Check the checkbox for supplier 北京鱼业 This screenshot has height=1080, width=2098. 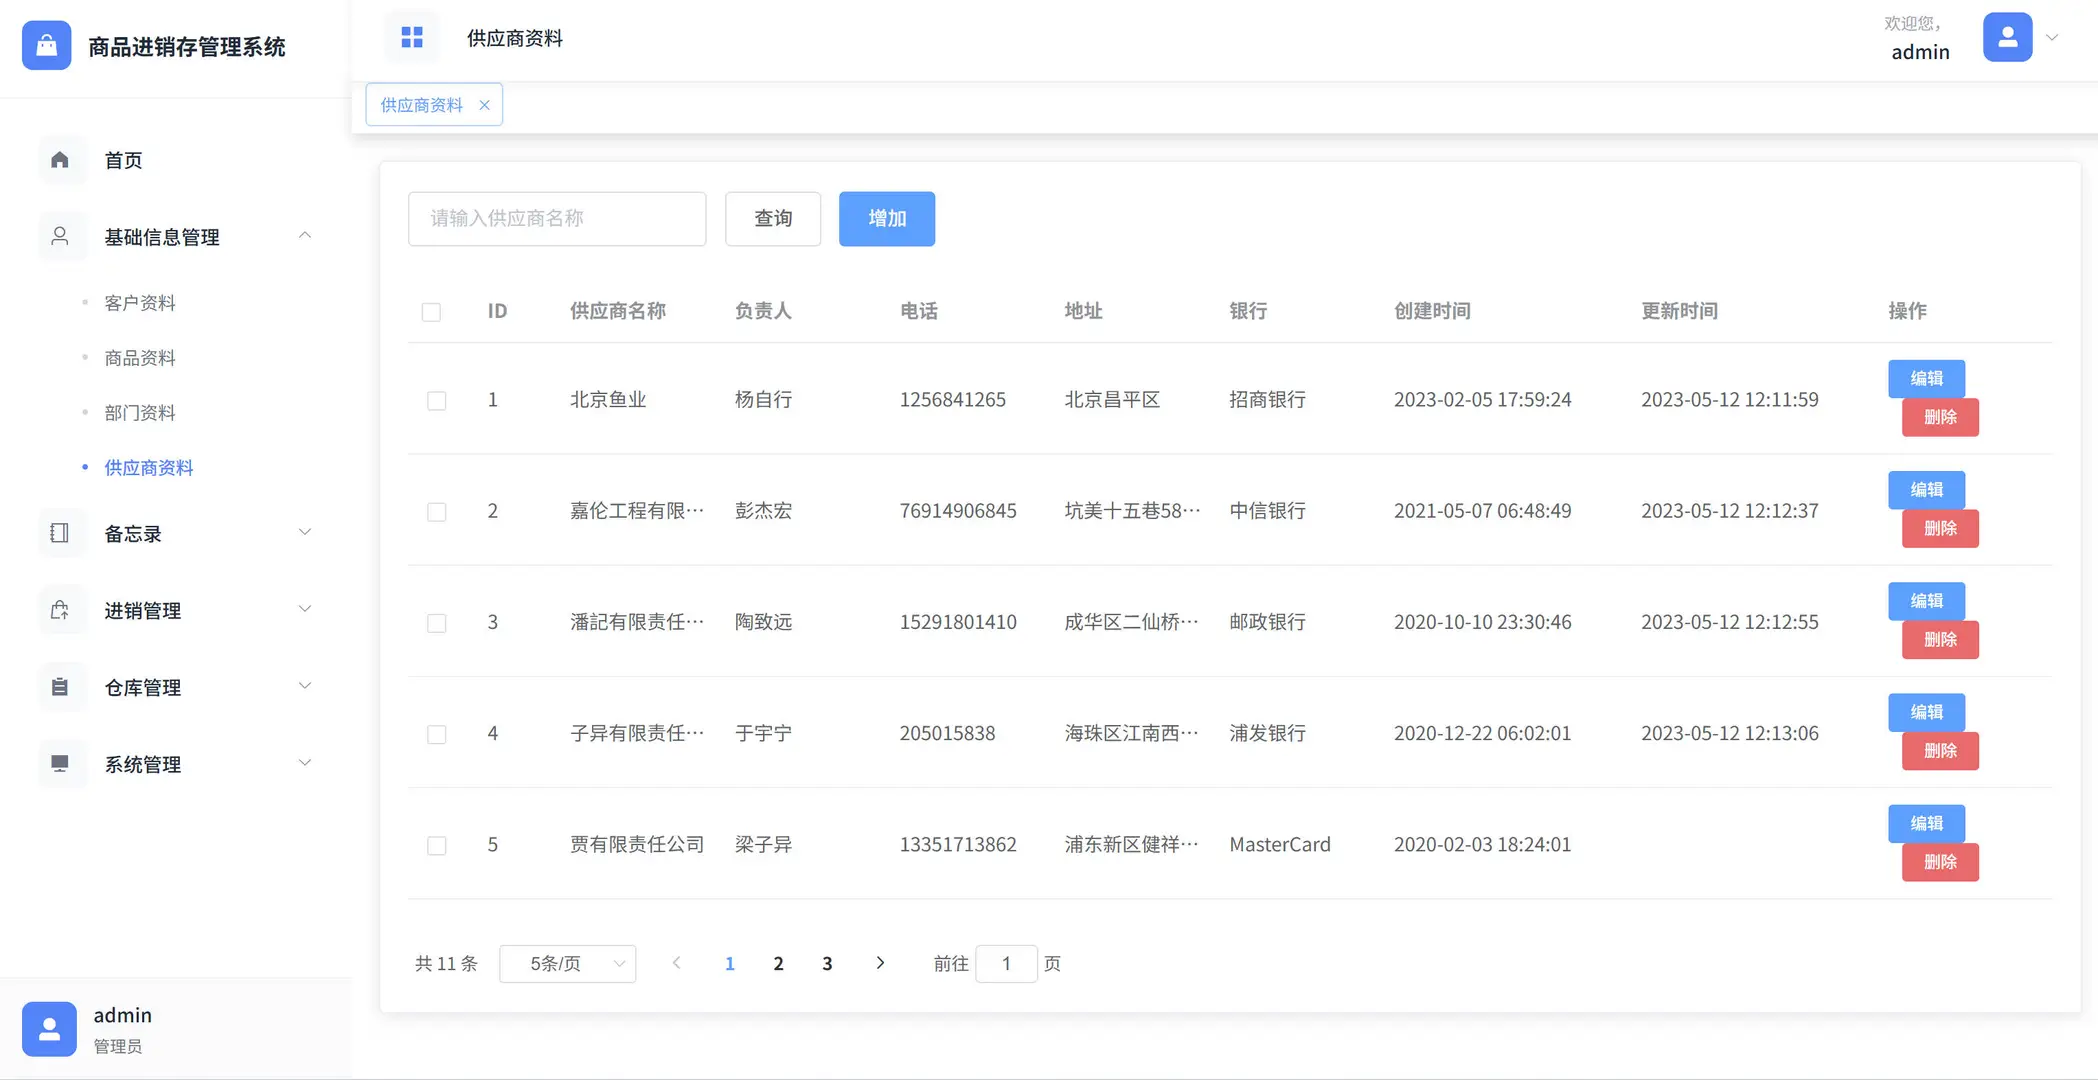[437, 400]
